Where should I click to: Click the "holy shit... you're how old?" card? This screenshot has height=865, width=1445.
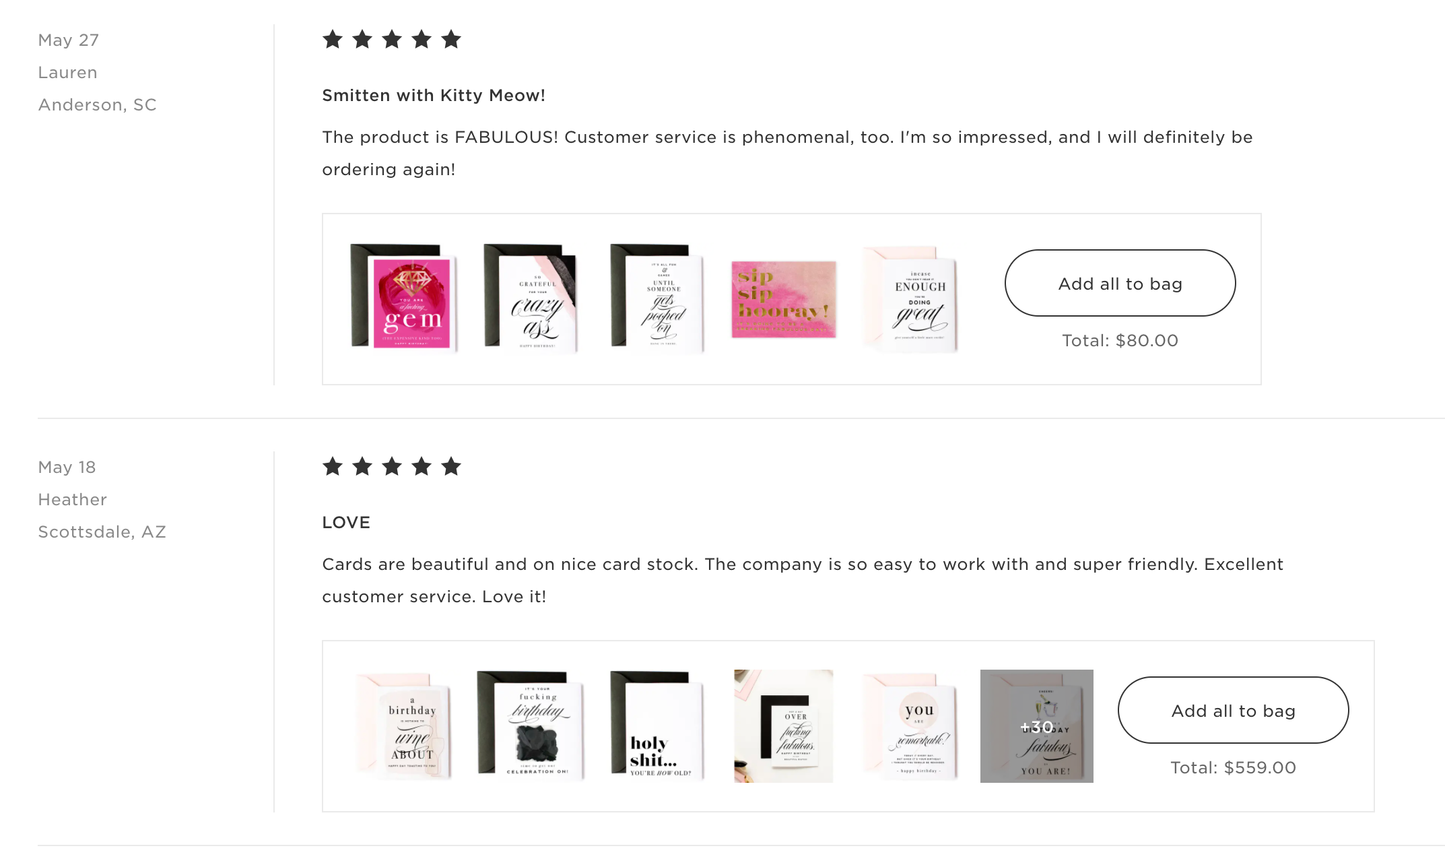(x=657, y=726)
